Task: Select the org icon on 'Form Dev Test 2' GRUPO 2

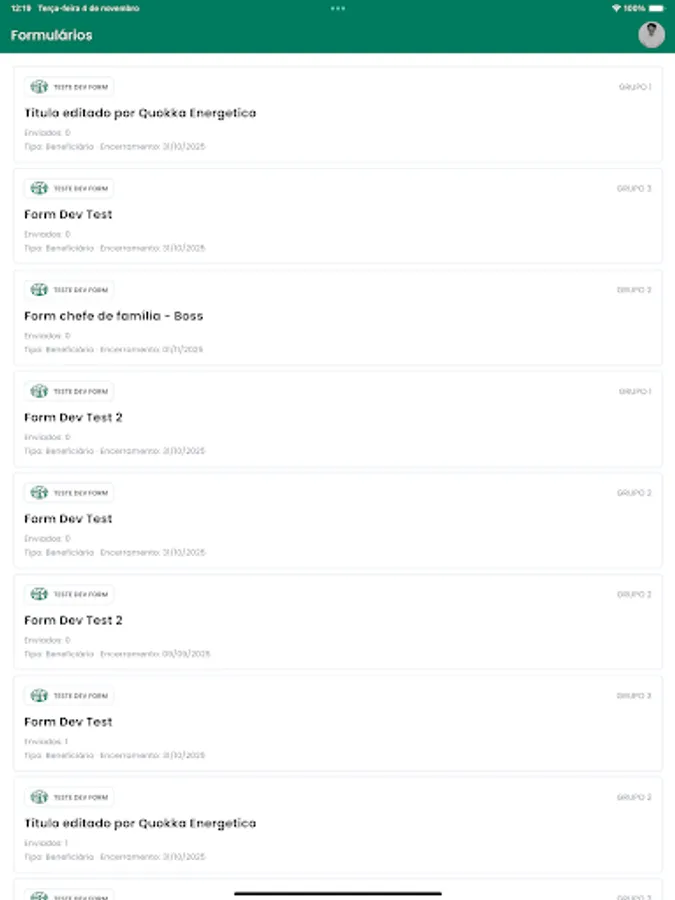Action: point(40,593)
